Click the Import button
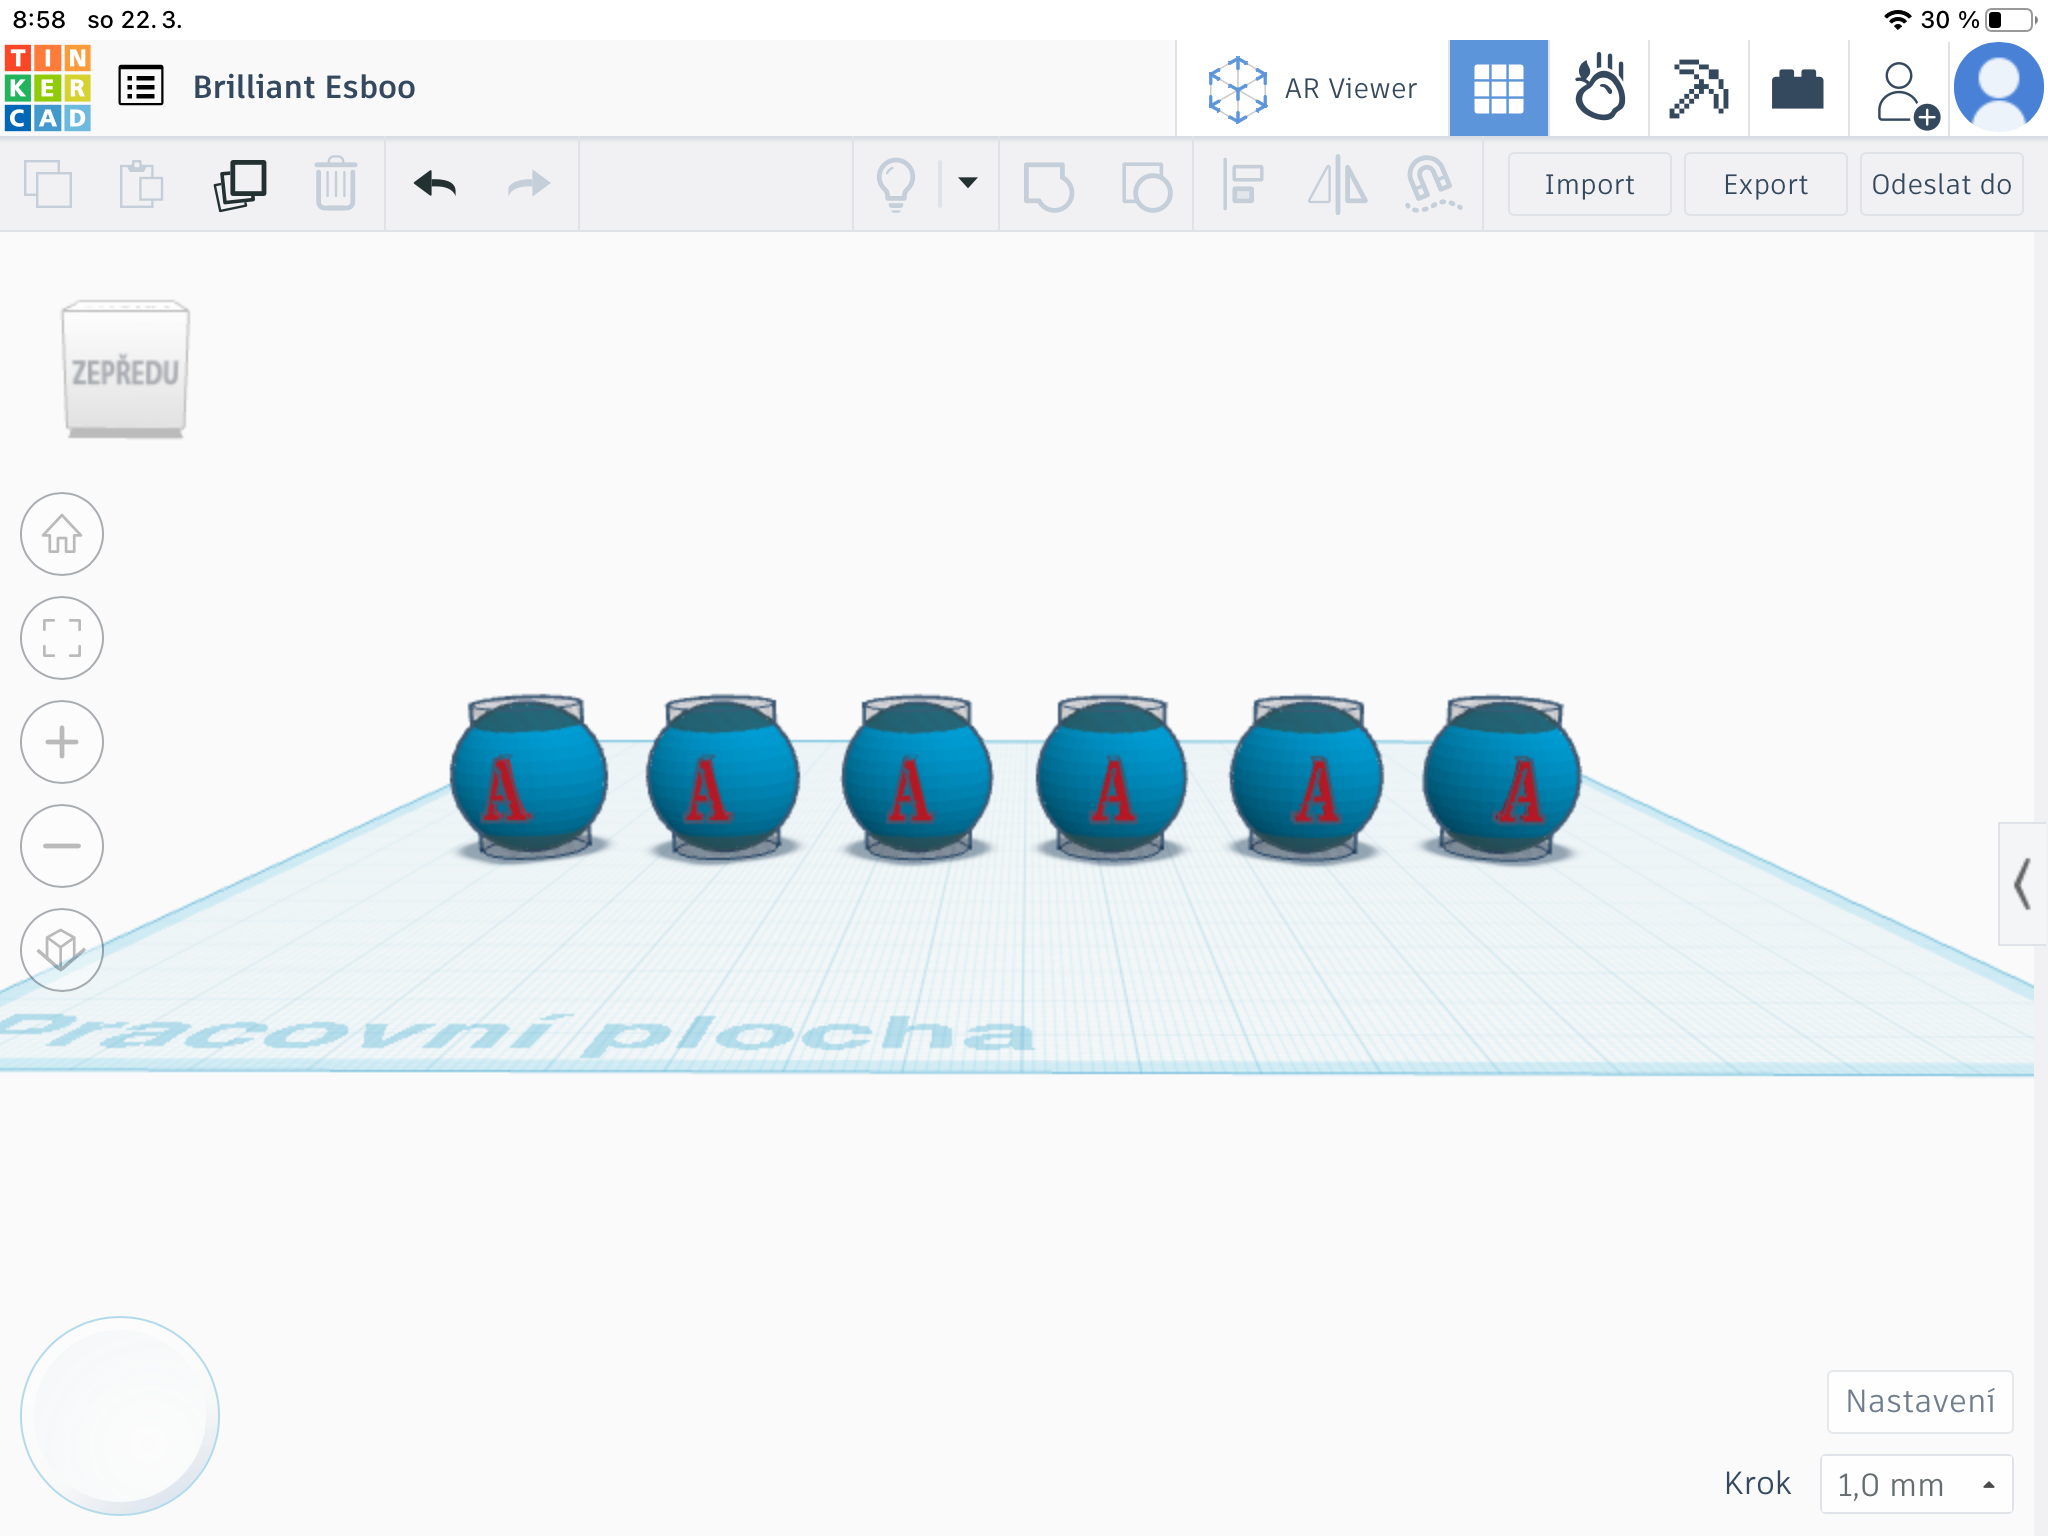Viewport: 2048px width, 1536px height. click(x=1589, y=184)
